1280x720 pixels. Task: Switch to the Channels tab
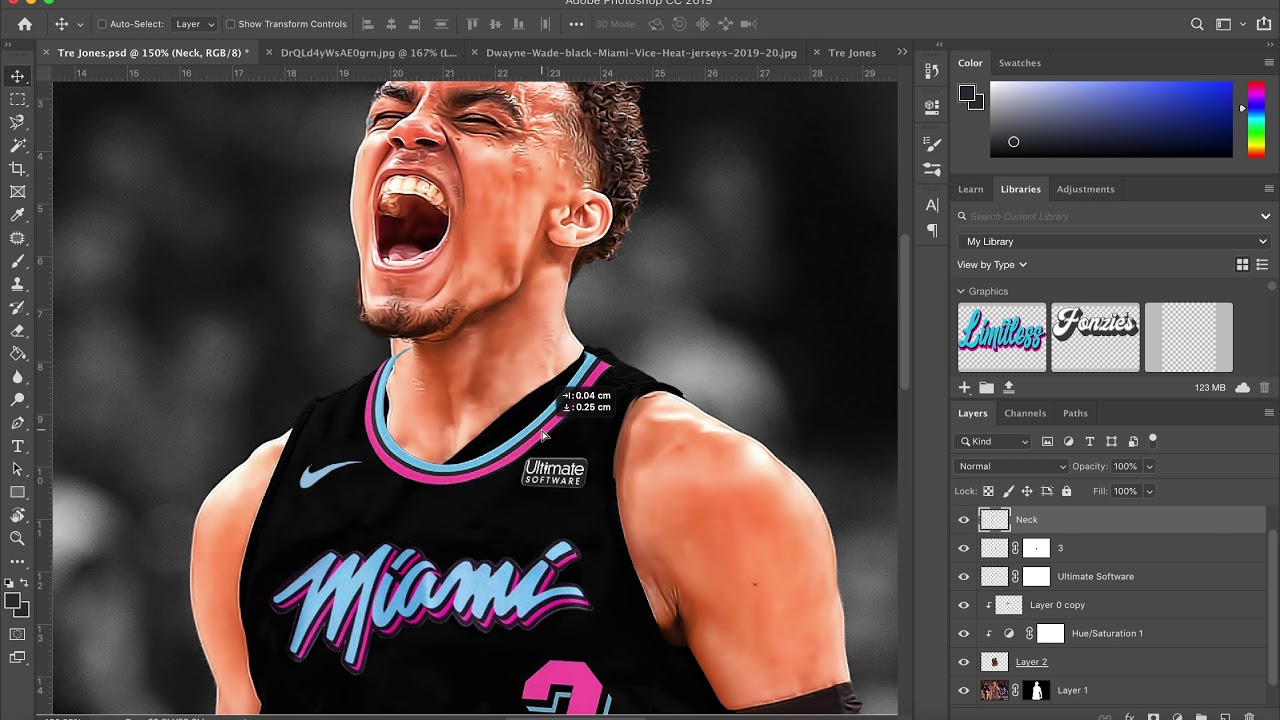[1025, 413]
